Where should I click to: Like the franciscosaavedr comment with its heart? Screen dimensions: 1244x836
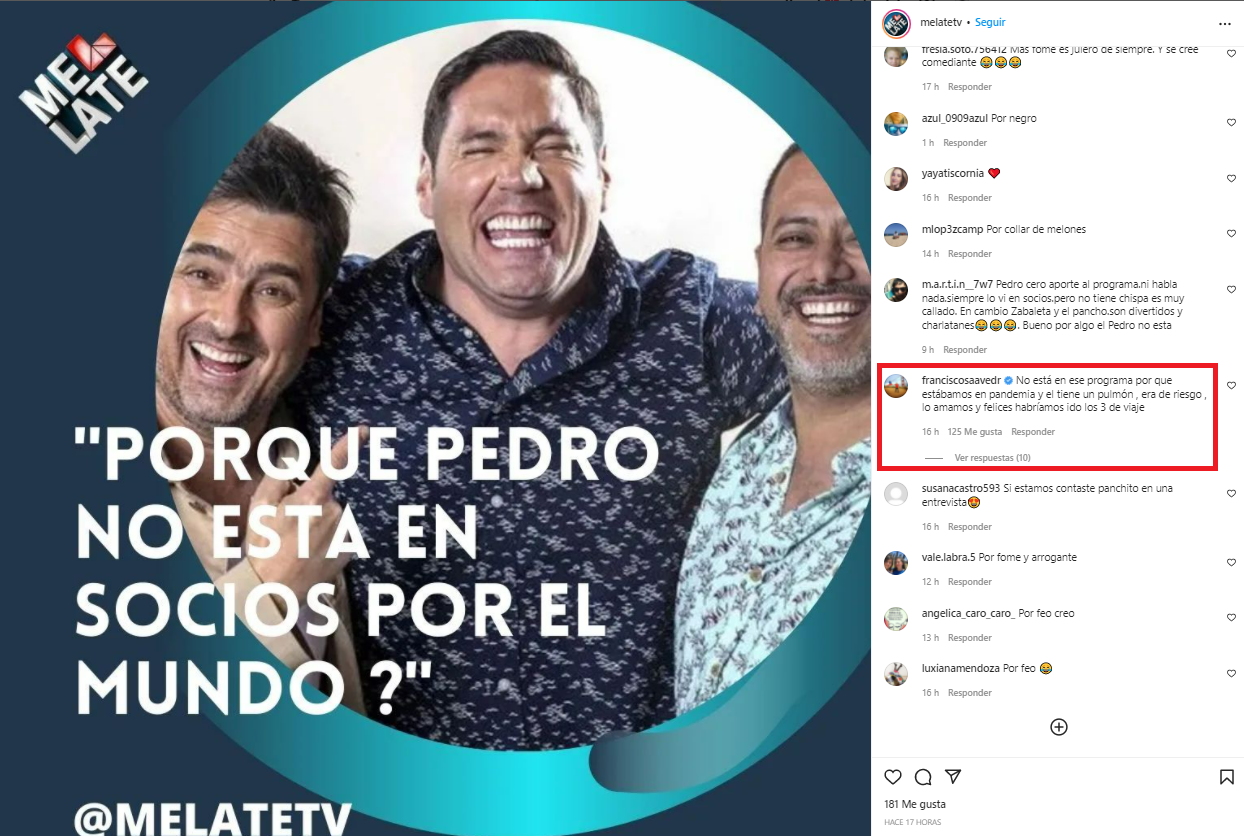[1231, 385]
